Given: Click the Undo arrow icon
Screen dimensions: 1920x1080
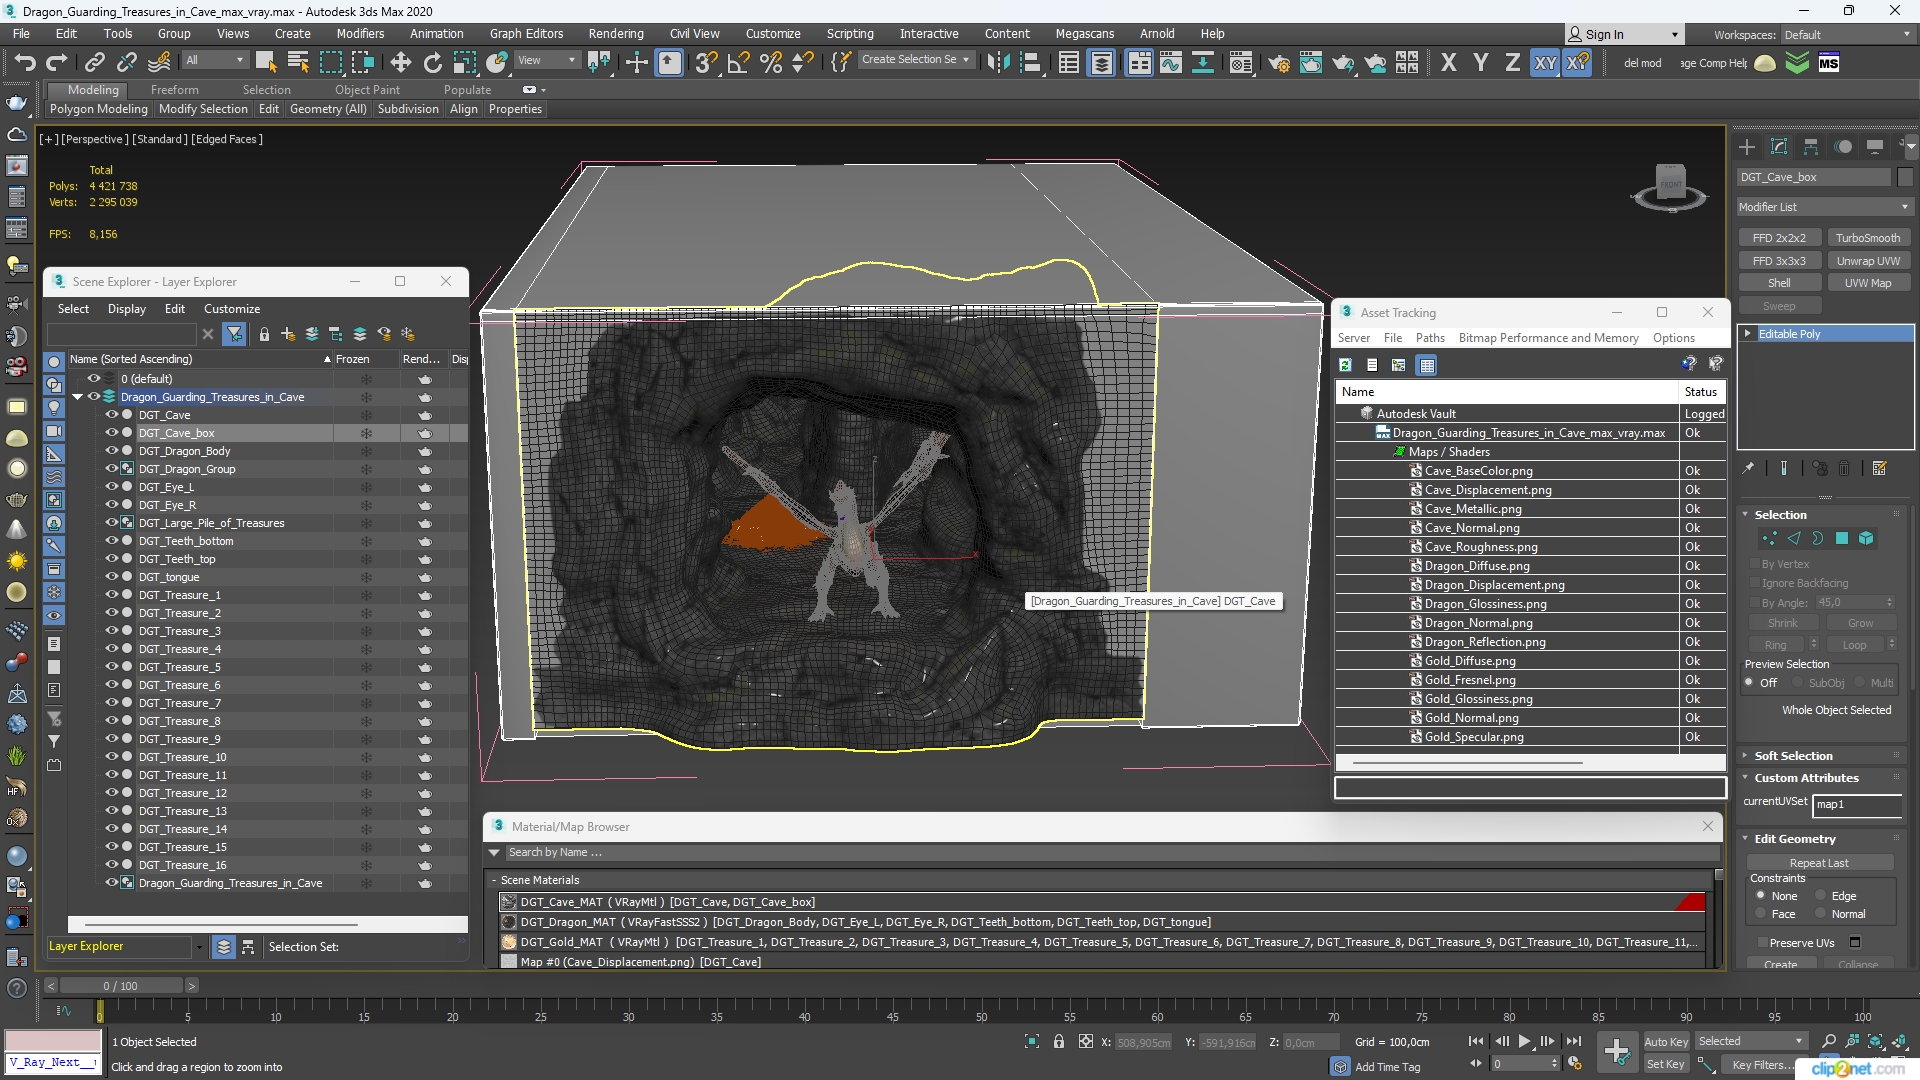Looking at the screenshot, I should pos(24,63).
